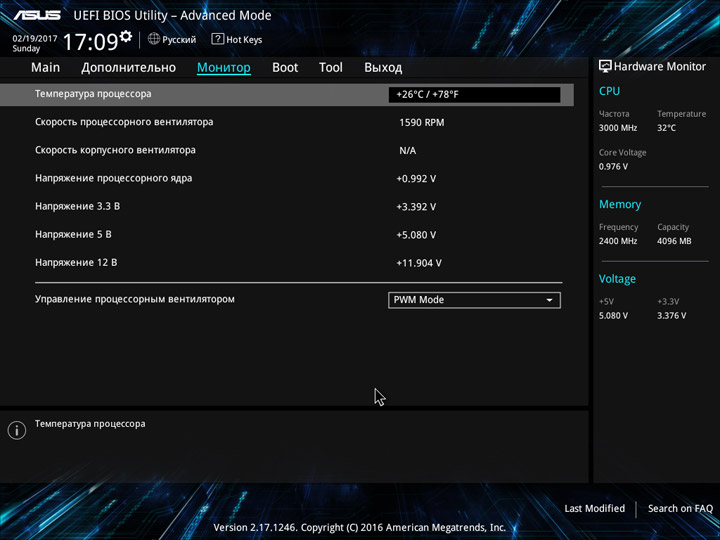
Task: Click the info circle icon
Action: point(17,430)
